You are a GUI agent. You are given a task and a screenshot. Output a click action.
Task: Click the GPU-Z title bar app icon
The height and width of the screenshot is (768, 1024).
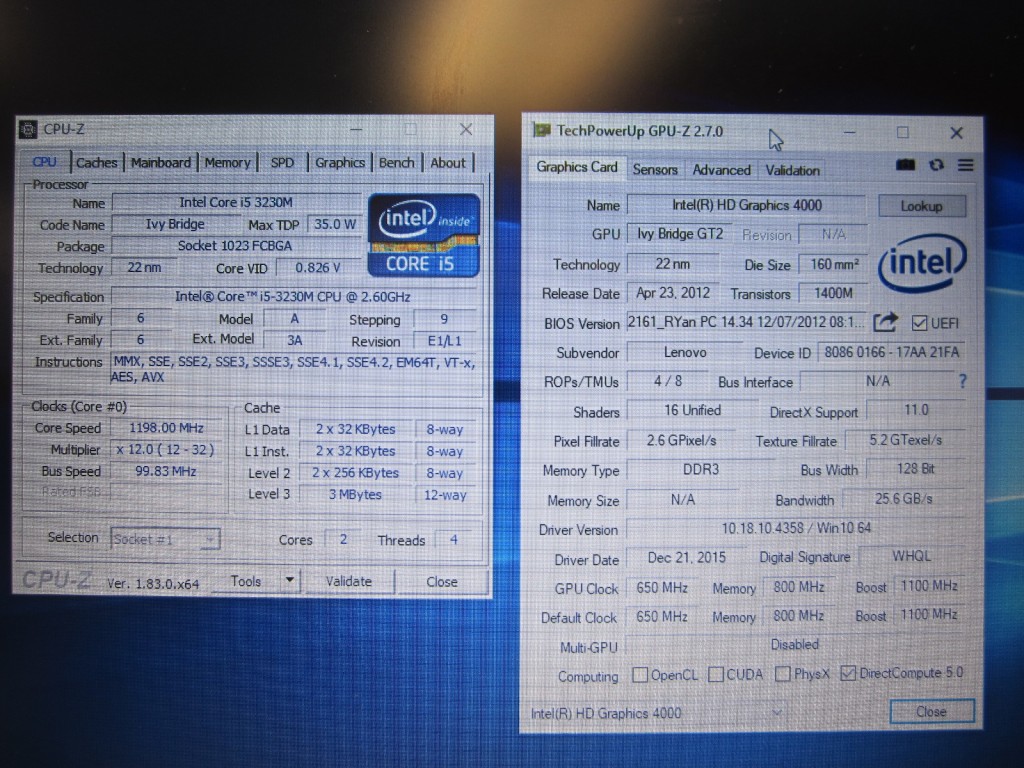(x=541, y=130)
